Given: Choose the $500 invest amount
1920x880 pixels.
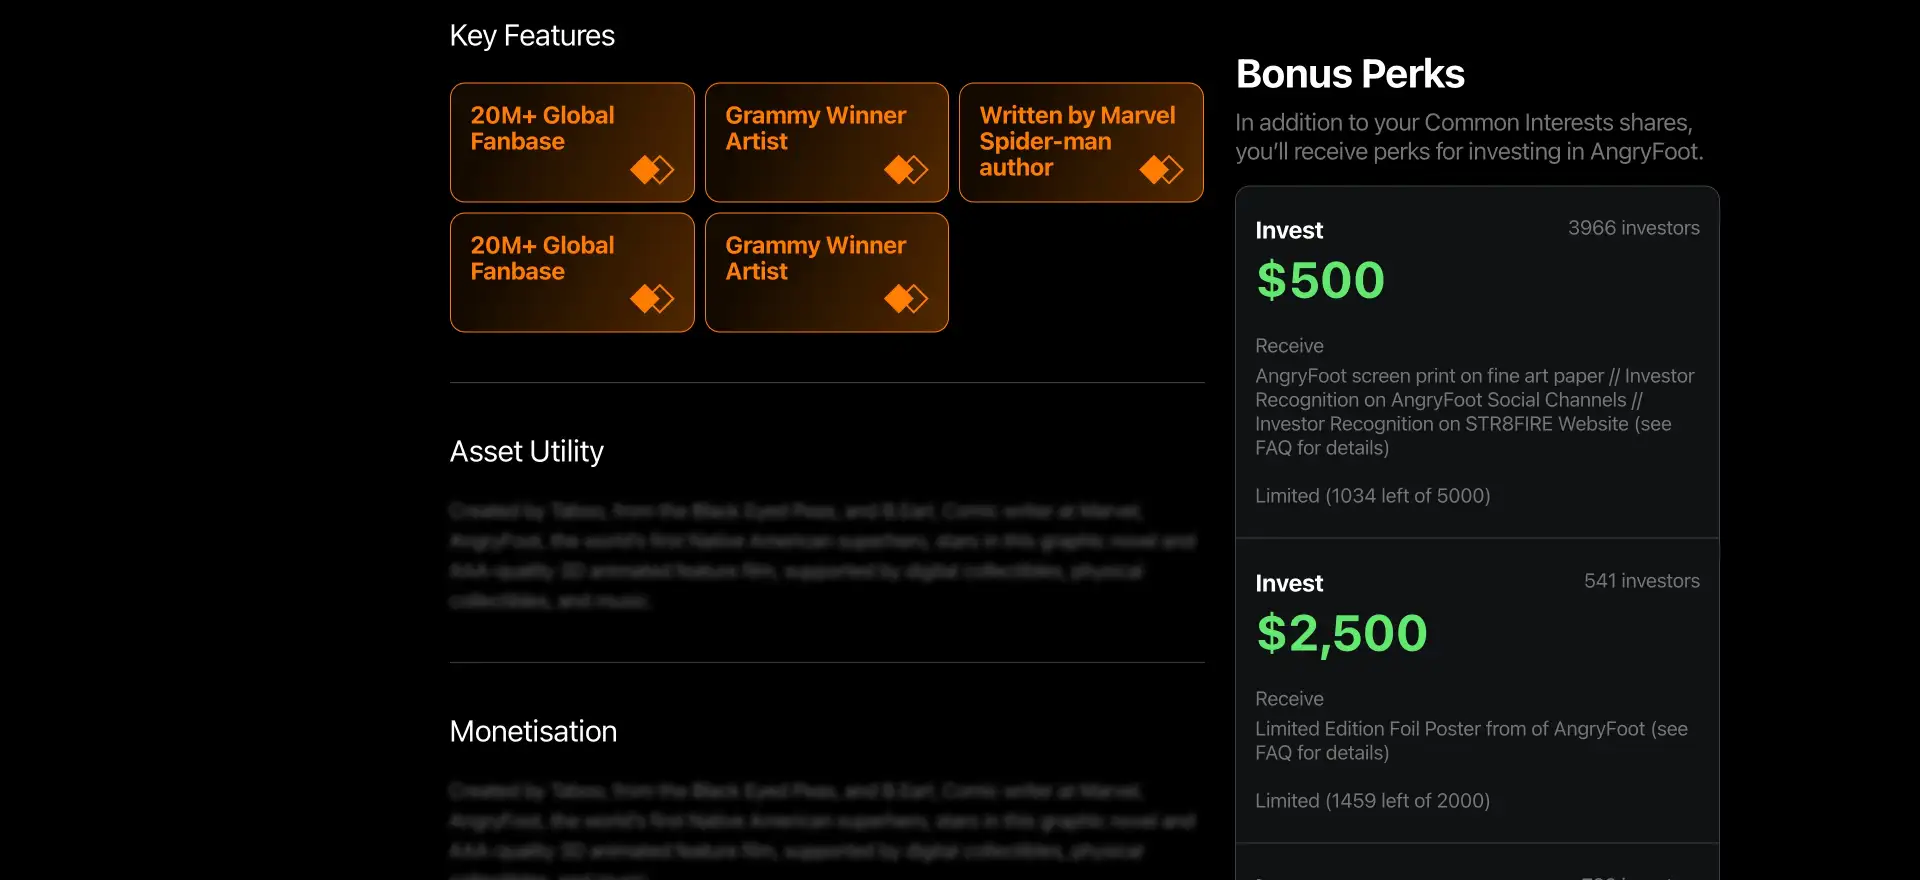Looking at the screenshot, I should [x=1320, y=280].
